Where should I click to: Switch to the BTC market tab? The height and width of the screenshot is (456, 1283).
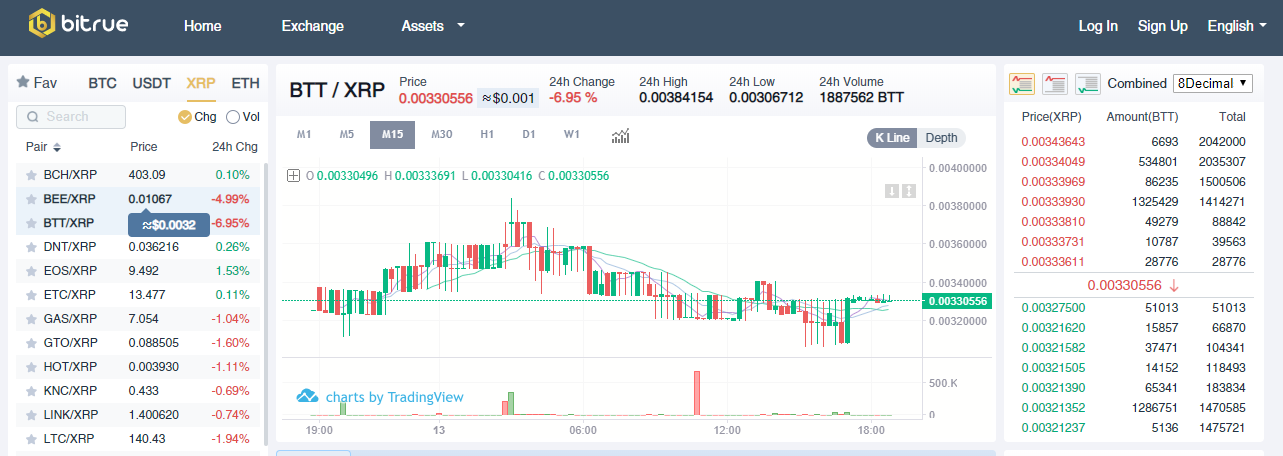point(102,83)
